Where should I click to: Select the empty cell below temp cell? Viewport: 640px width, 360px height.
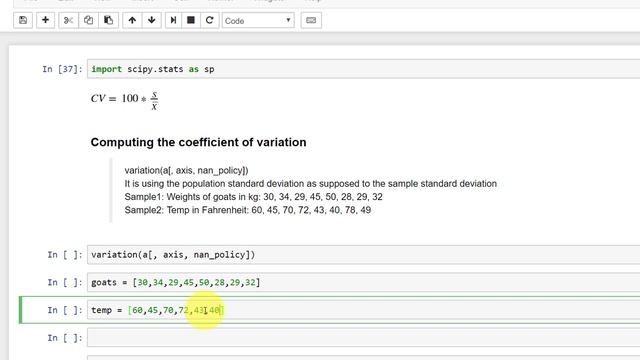(363, 338)
